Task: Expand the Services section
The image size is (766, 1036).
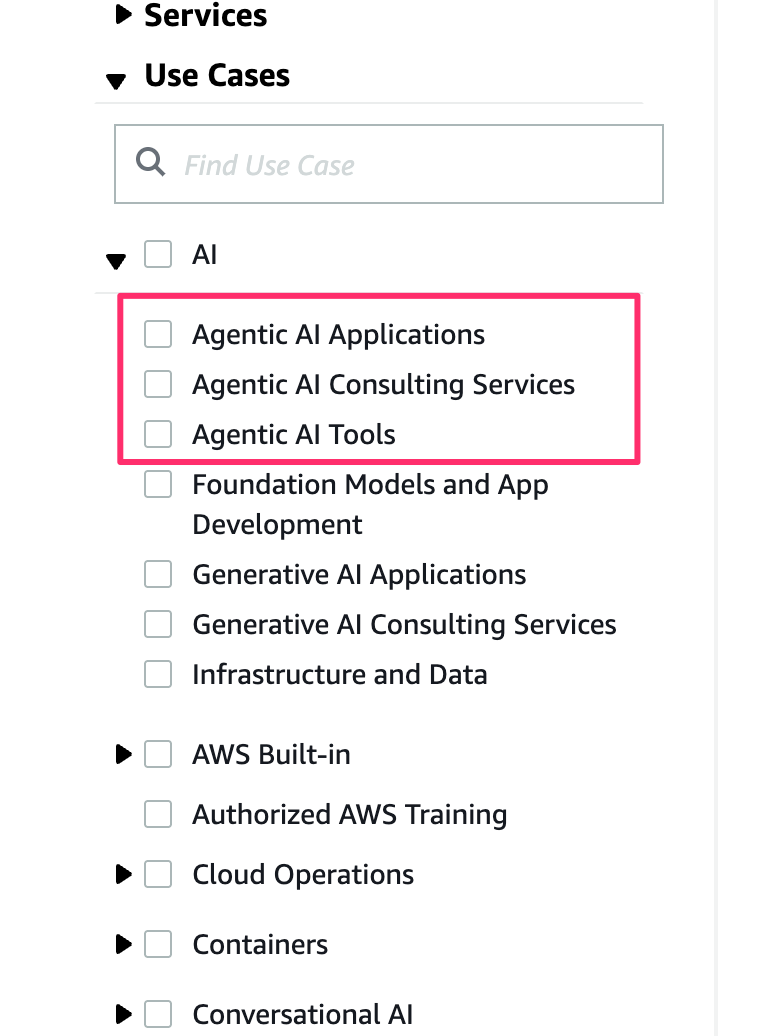Action: (123, 15)
